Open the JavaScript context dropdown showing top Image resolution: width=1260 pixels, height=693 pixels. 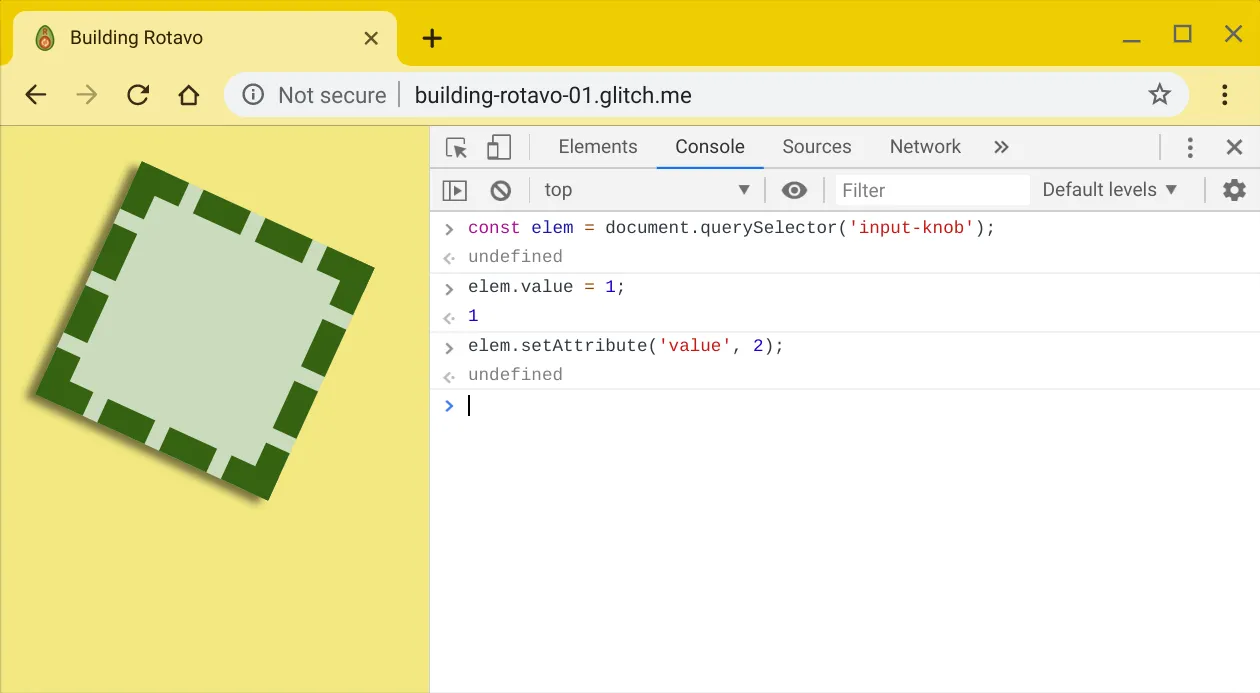click(645, 189)
